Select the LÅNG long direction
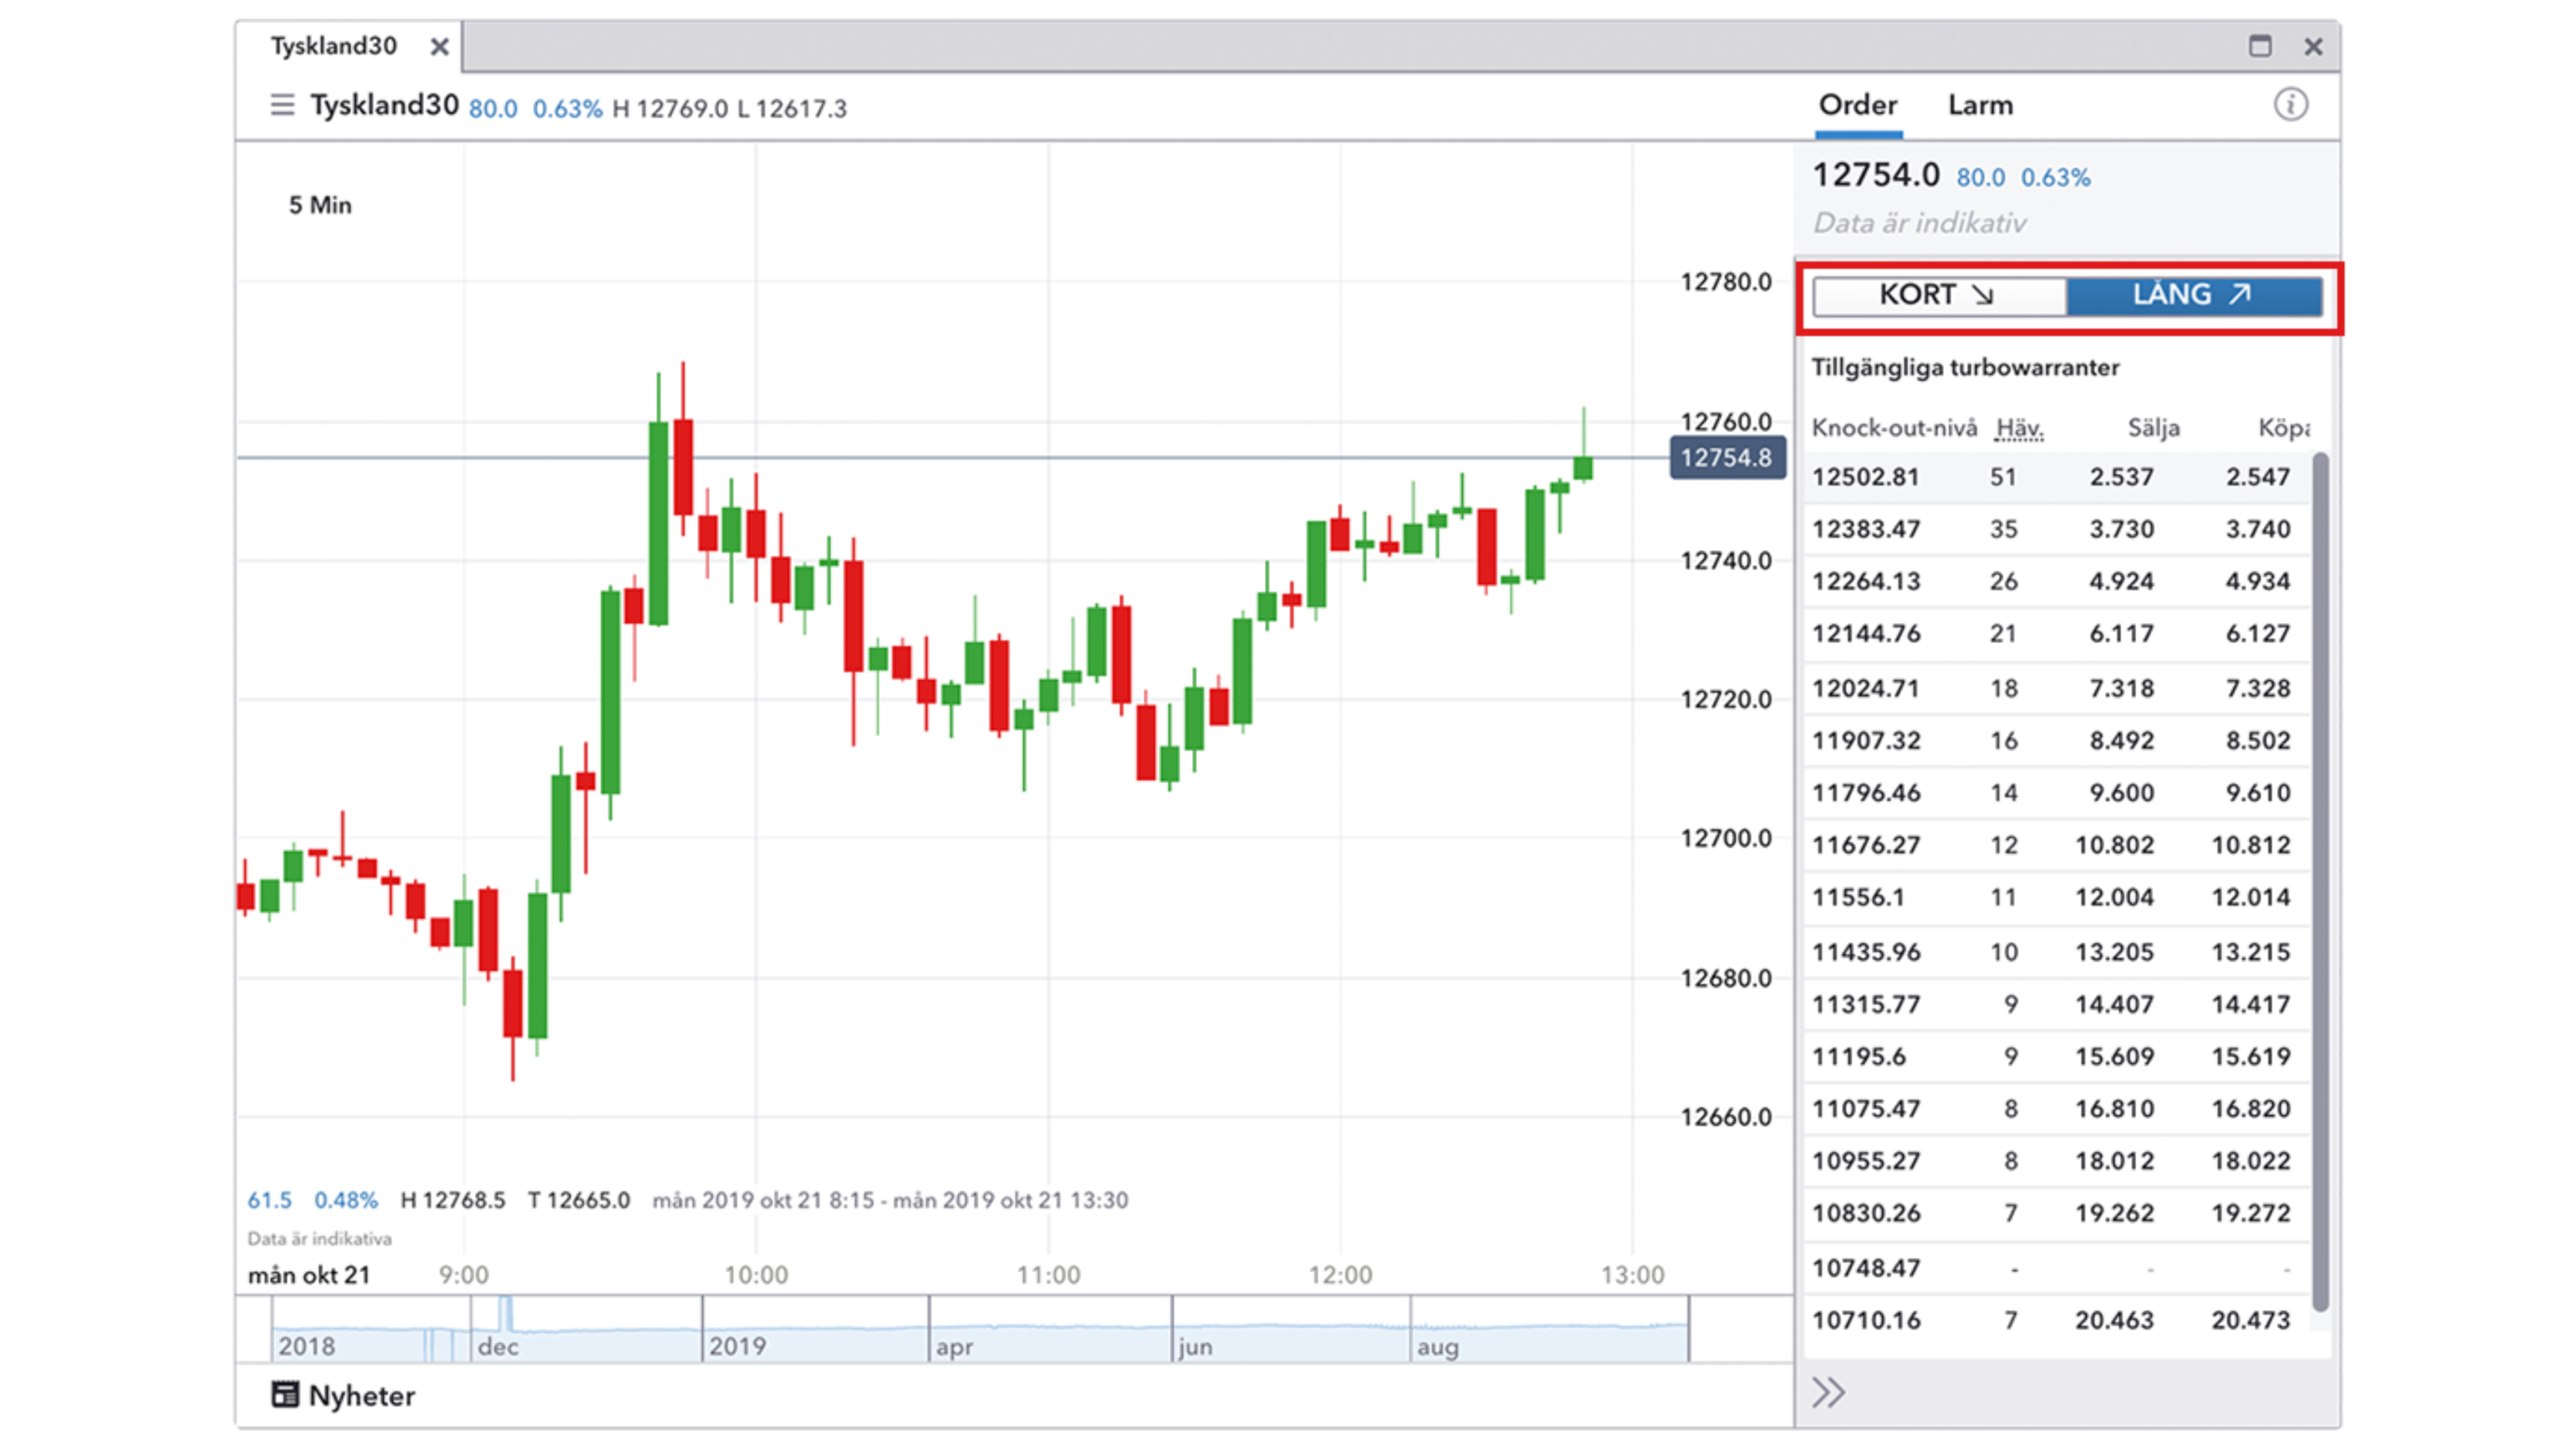Image resolution: width=2576 pixels, height=1449 pixels. (x=2193, y=295)
